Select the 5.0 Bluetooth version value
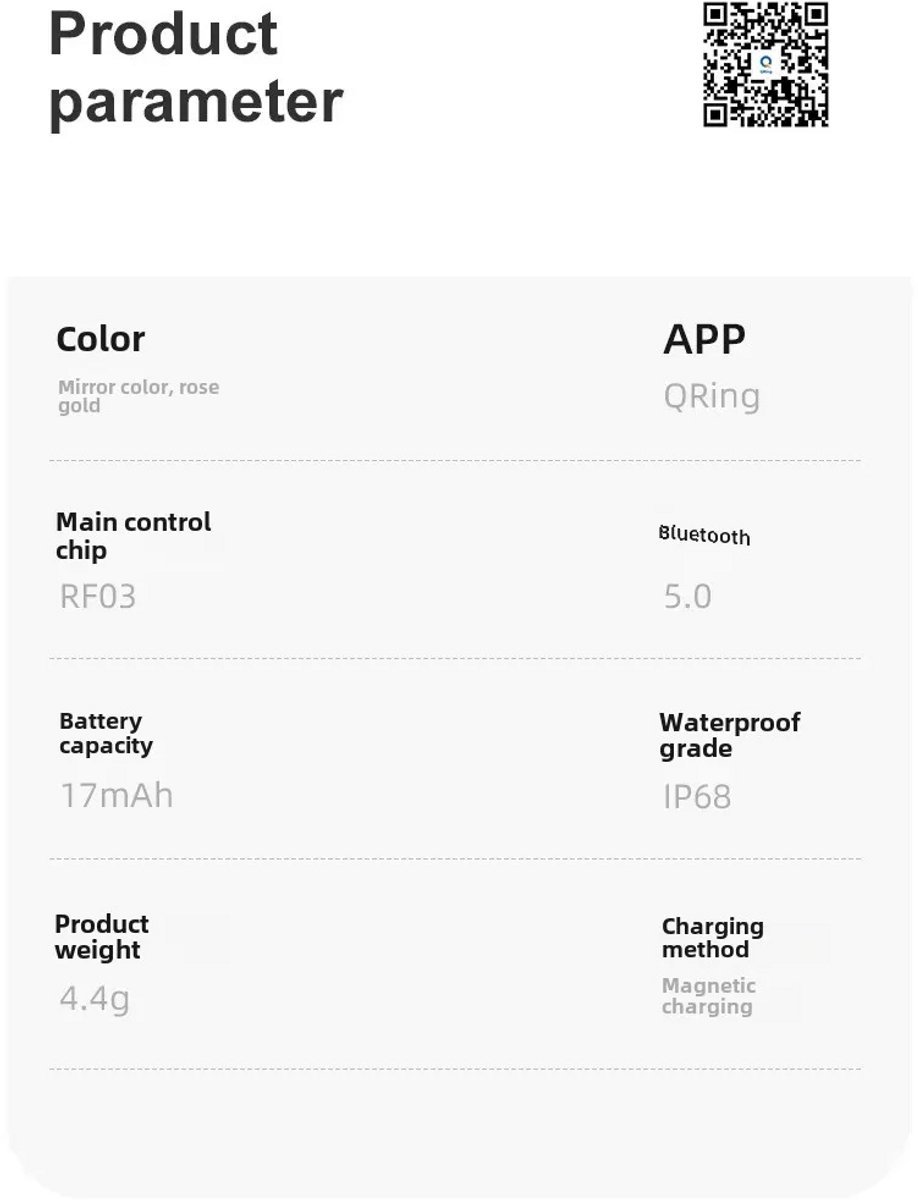The height and width of the screenshot is (1200, 918). pos(687,597)
